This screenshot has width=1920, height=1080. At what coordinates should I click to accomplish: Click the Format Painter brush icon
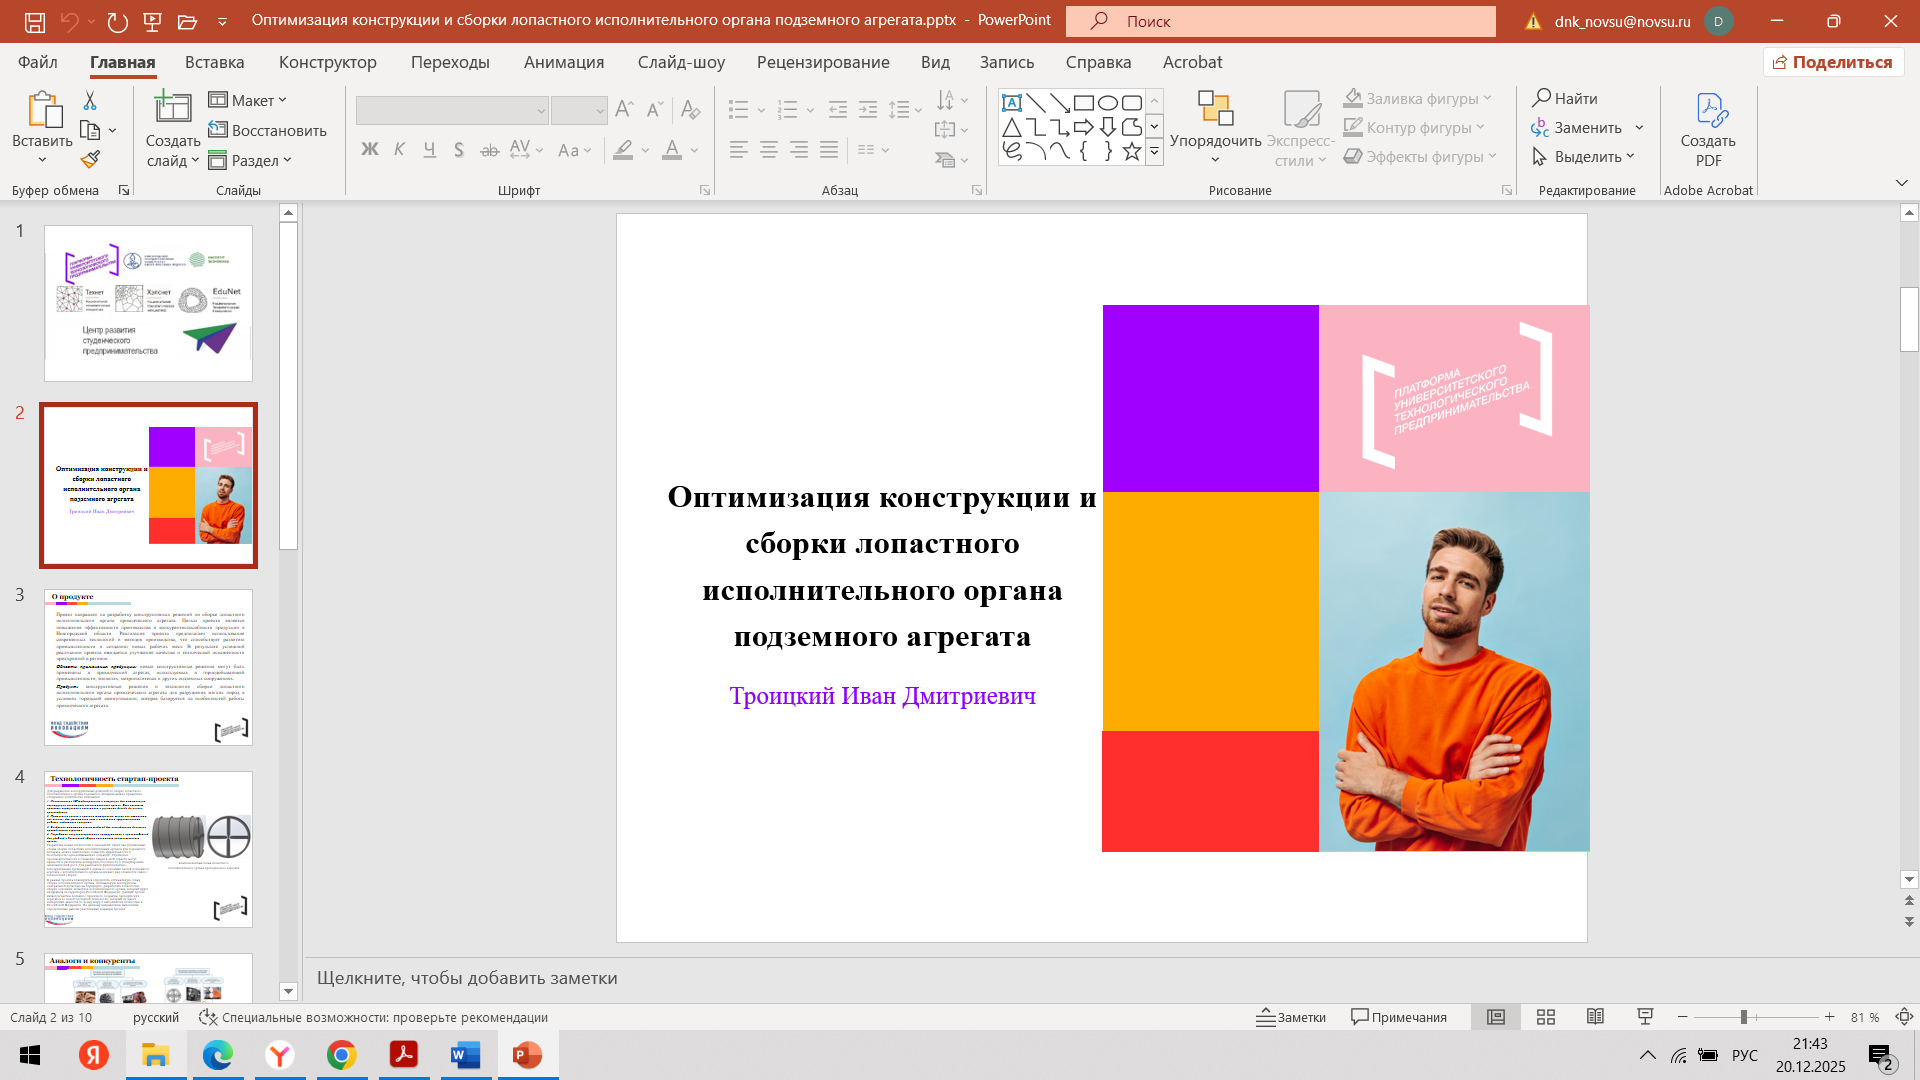pos(90,159)
